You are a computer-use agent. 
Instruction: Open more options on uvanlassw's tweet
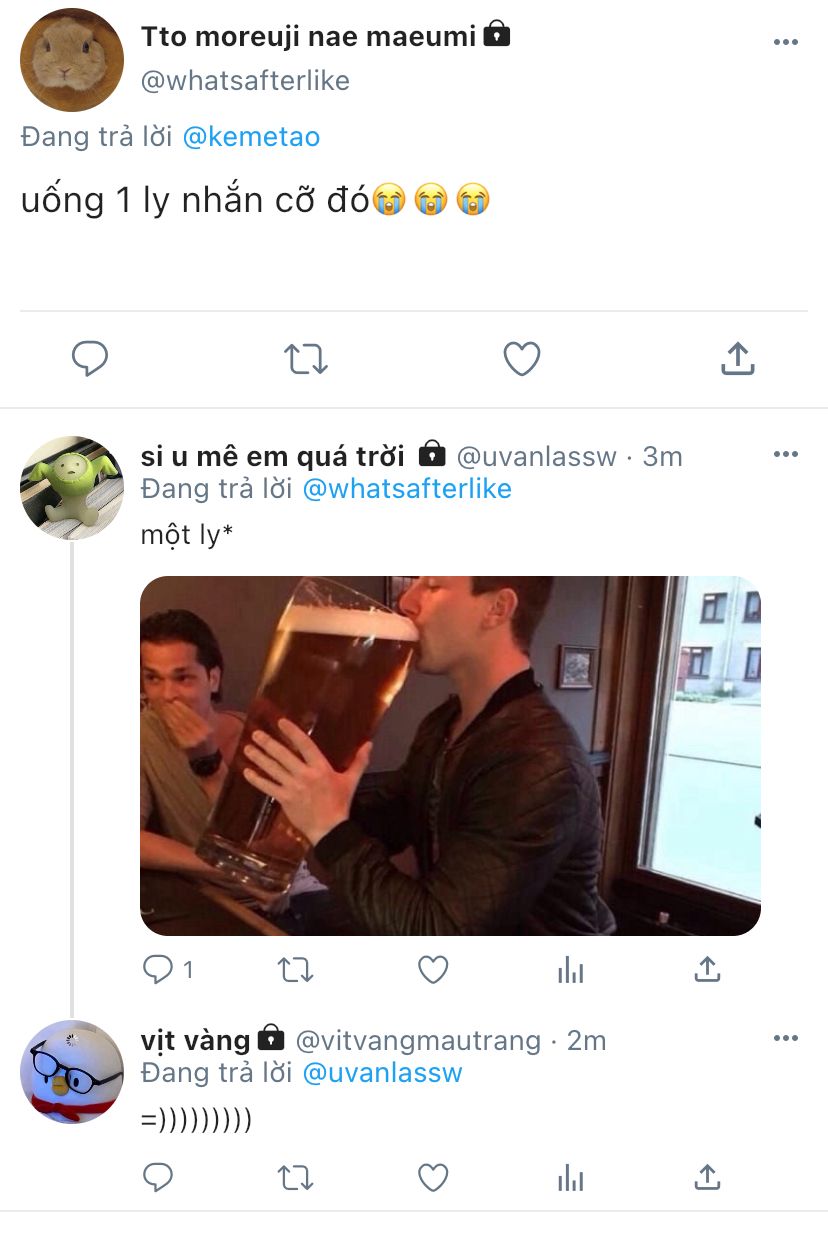[786, 455]
